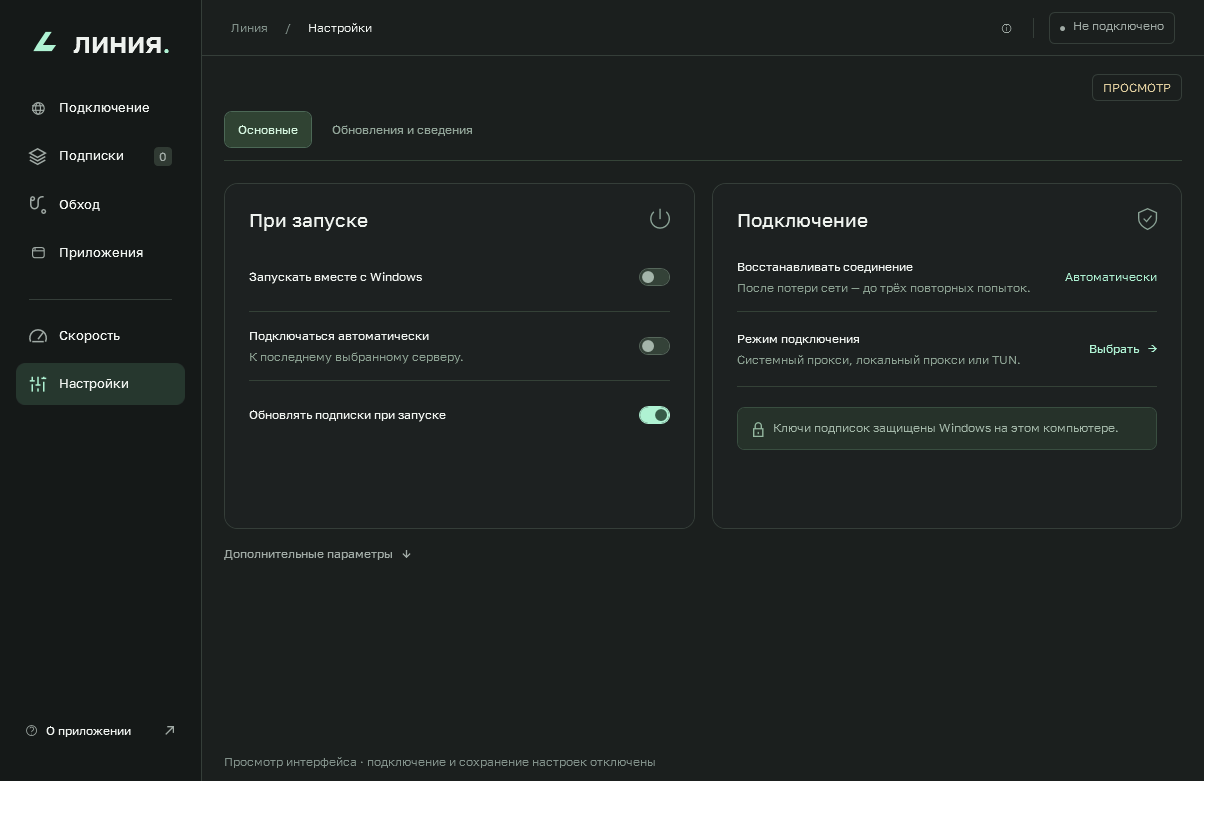Click the gauge icon beside Скорость
This screenshot has width=1220, height=820.
[38, 336]
